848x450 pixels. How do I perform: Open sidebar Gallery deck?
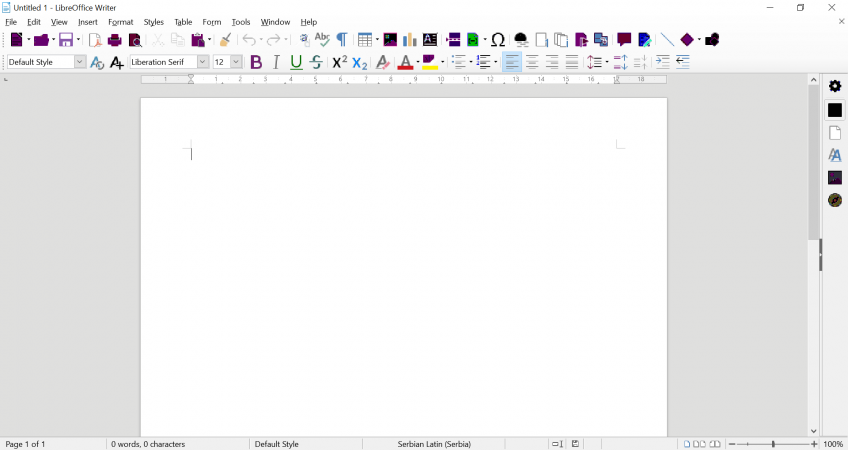point(834,177)
